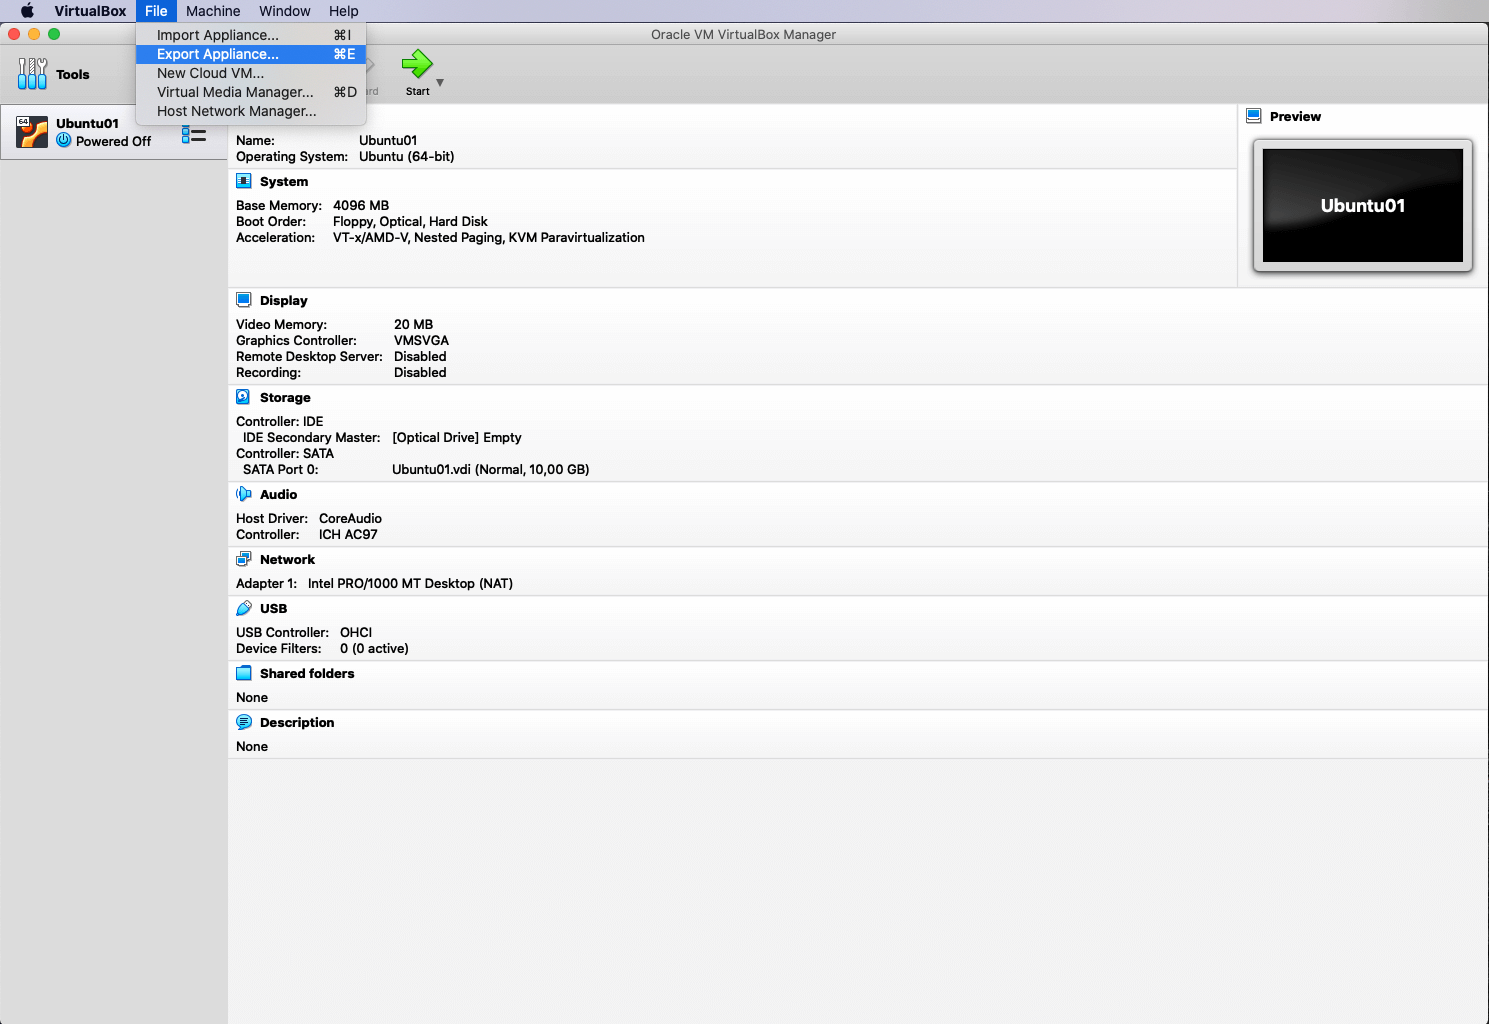This screenshot has height=1024, width=1489.
Task: Click the Operating System Ubuntu (64-bit) value
Action: 407,157
